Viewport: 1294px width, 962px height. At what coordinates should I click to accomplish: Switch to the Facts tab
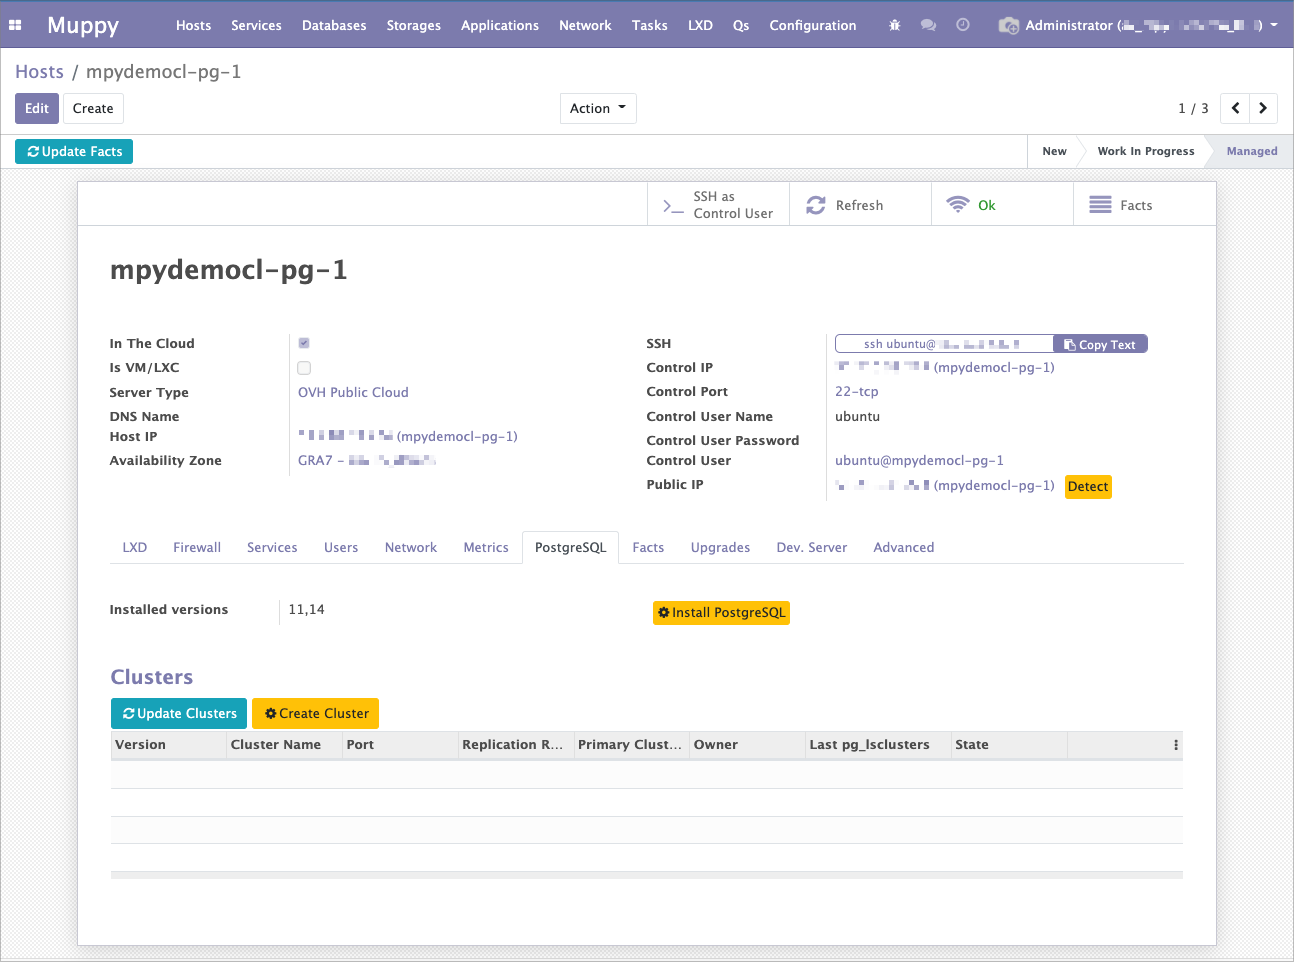click(x=648, y=547)
